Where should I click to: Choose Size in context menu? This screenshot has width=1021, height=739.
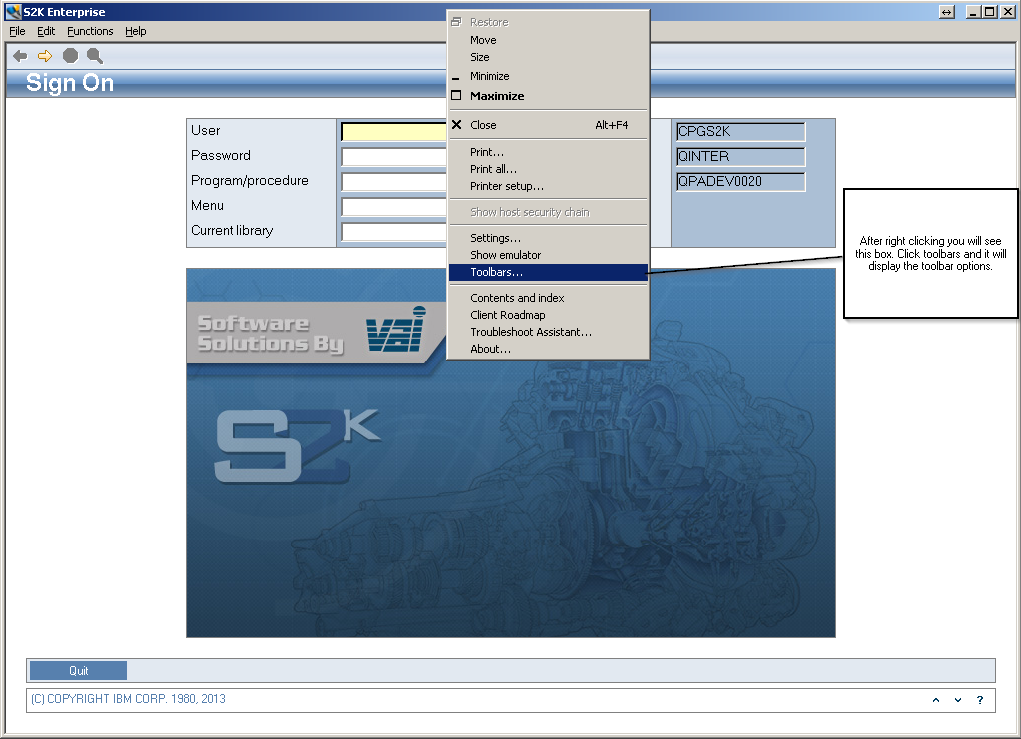pyautogui.click(x=548, y=57)
